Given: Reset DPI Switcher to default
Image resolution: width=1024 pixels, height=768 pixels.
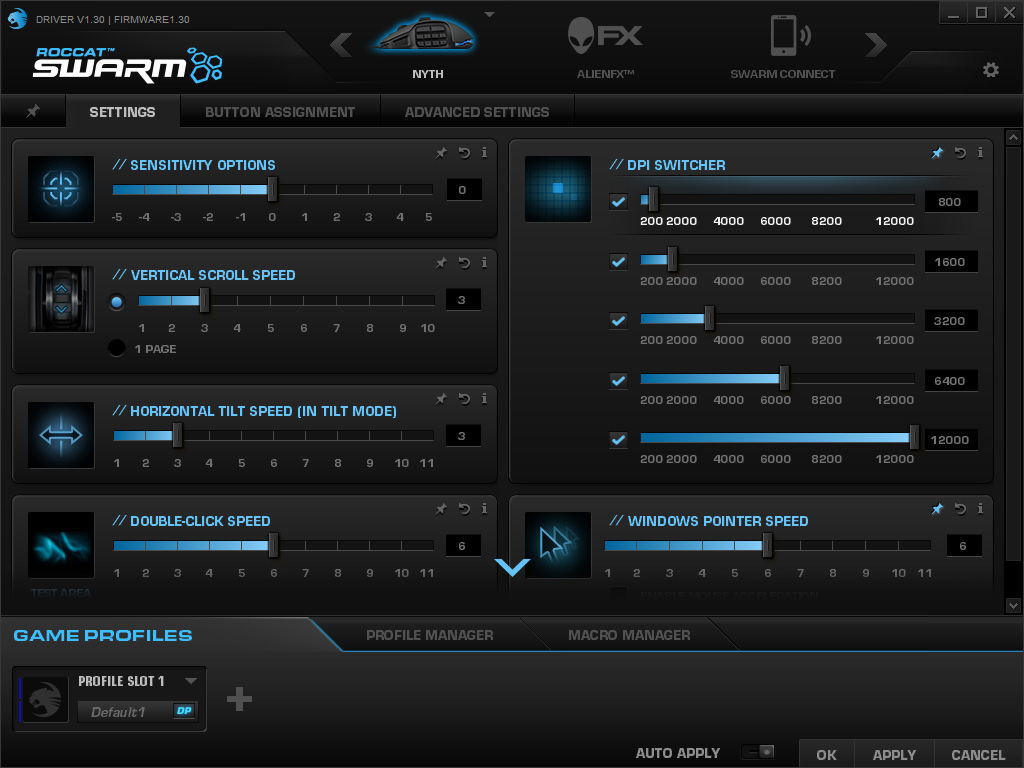Looking at the screenshot, I should click(959, 153).
